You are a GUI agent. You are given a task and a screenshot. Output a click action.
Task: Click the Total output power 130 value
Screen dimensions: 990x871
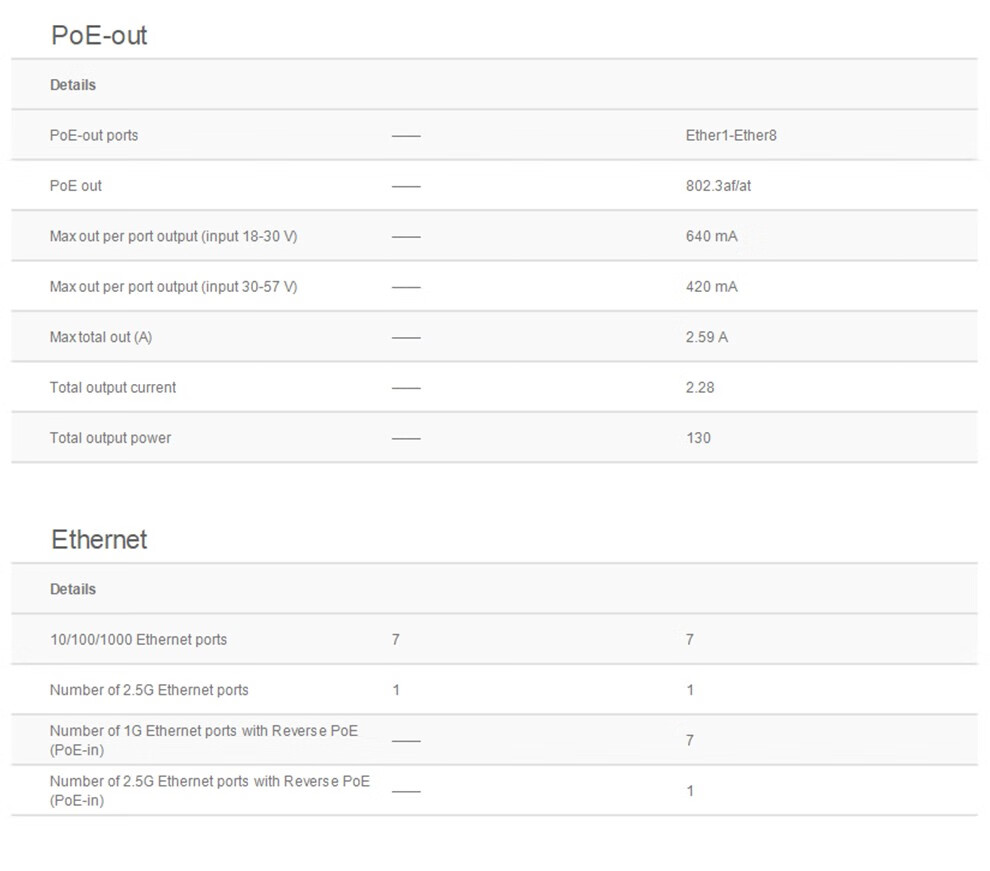(x=698, y=438)
